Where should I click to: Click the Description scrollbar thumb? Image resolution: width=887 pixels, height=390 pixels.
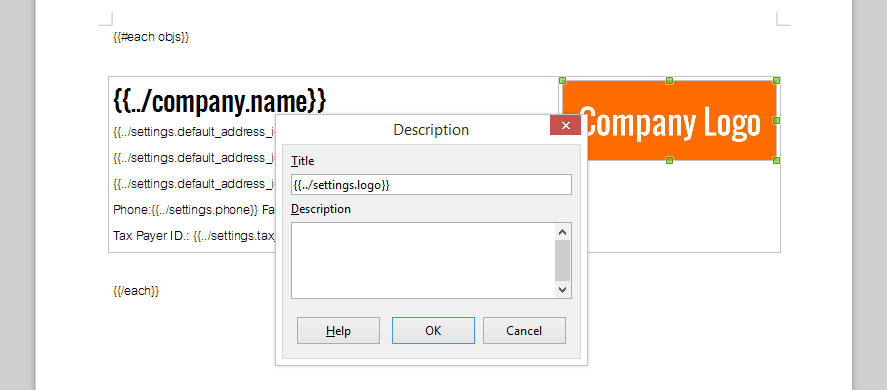pos(562,260)
